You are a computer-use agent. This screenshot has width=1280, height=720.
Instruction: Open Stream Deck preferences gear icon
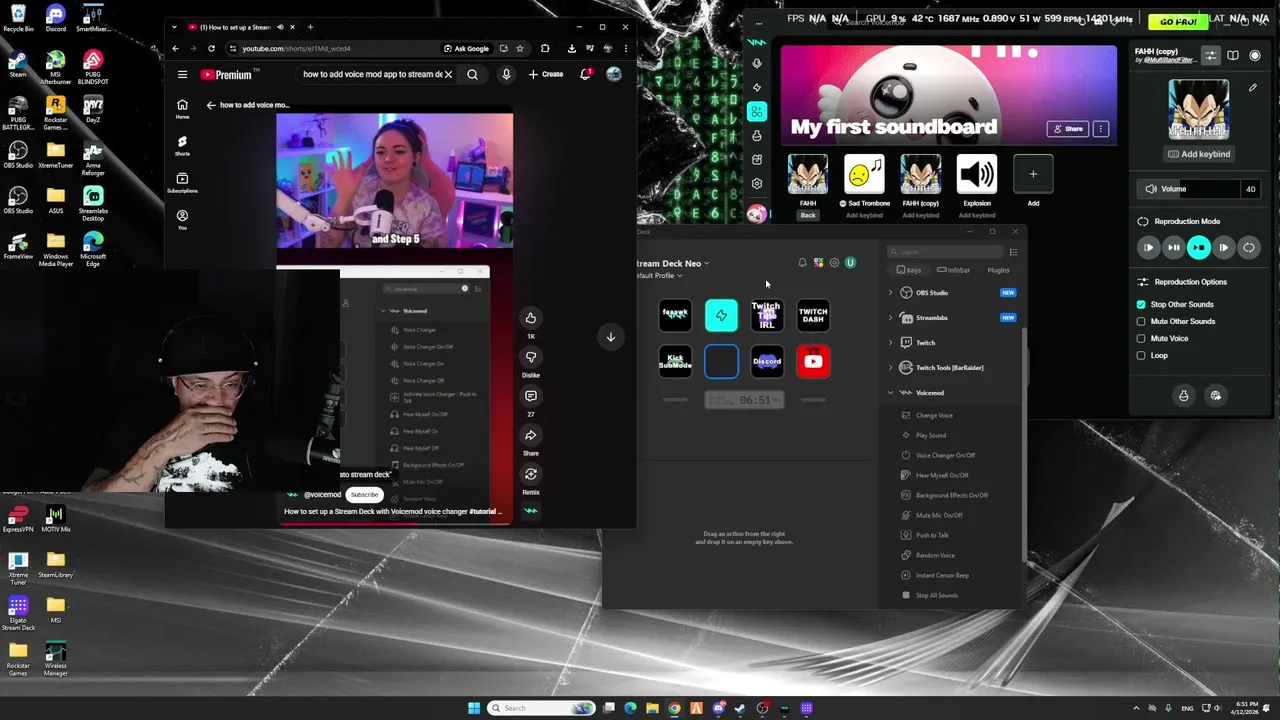pyautogui.click(x=834, y=263)
